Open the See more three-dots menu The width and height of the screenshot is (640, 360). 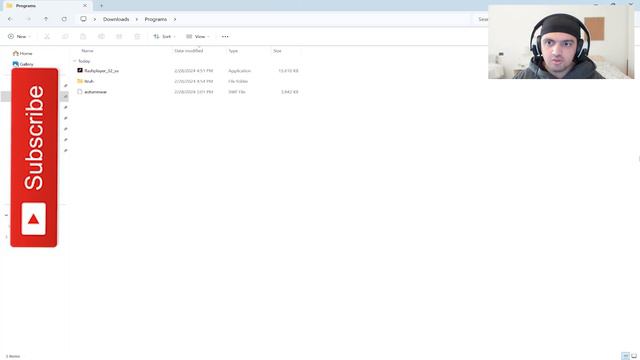coord(225,36)
